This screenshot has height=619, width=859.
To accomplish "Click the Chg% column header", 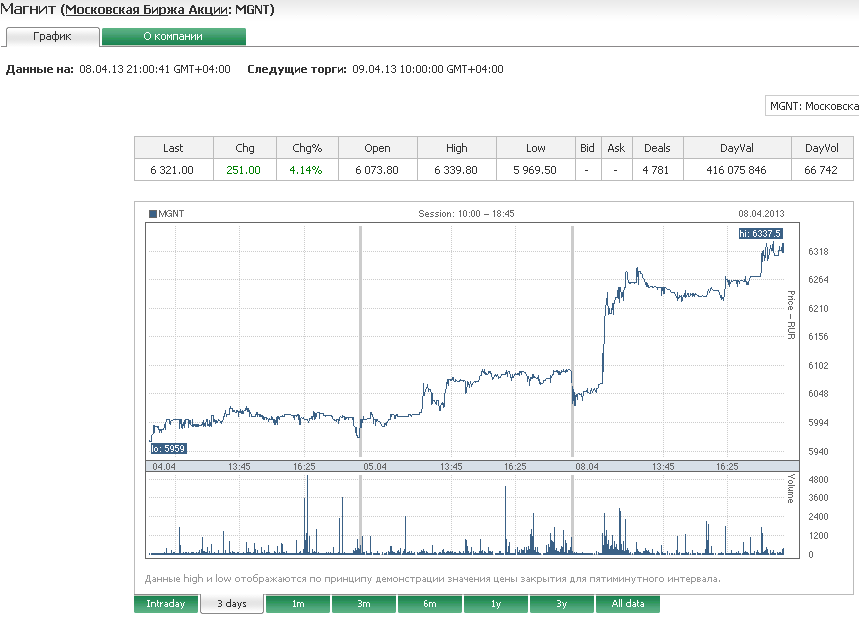I will (306, 148).
